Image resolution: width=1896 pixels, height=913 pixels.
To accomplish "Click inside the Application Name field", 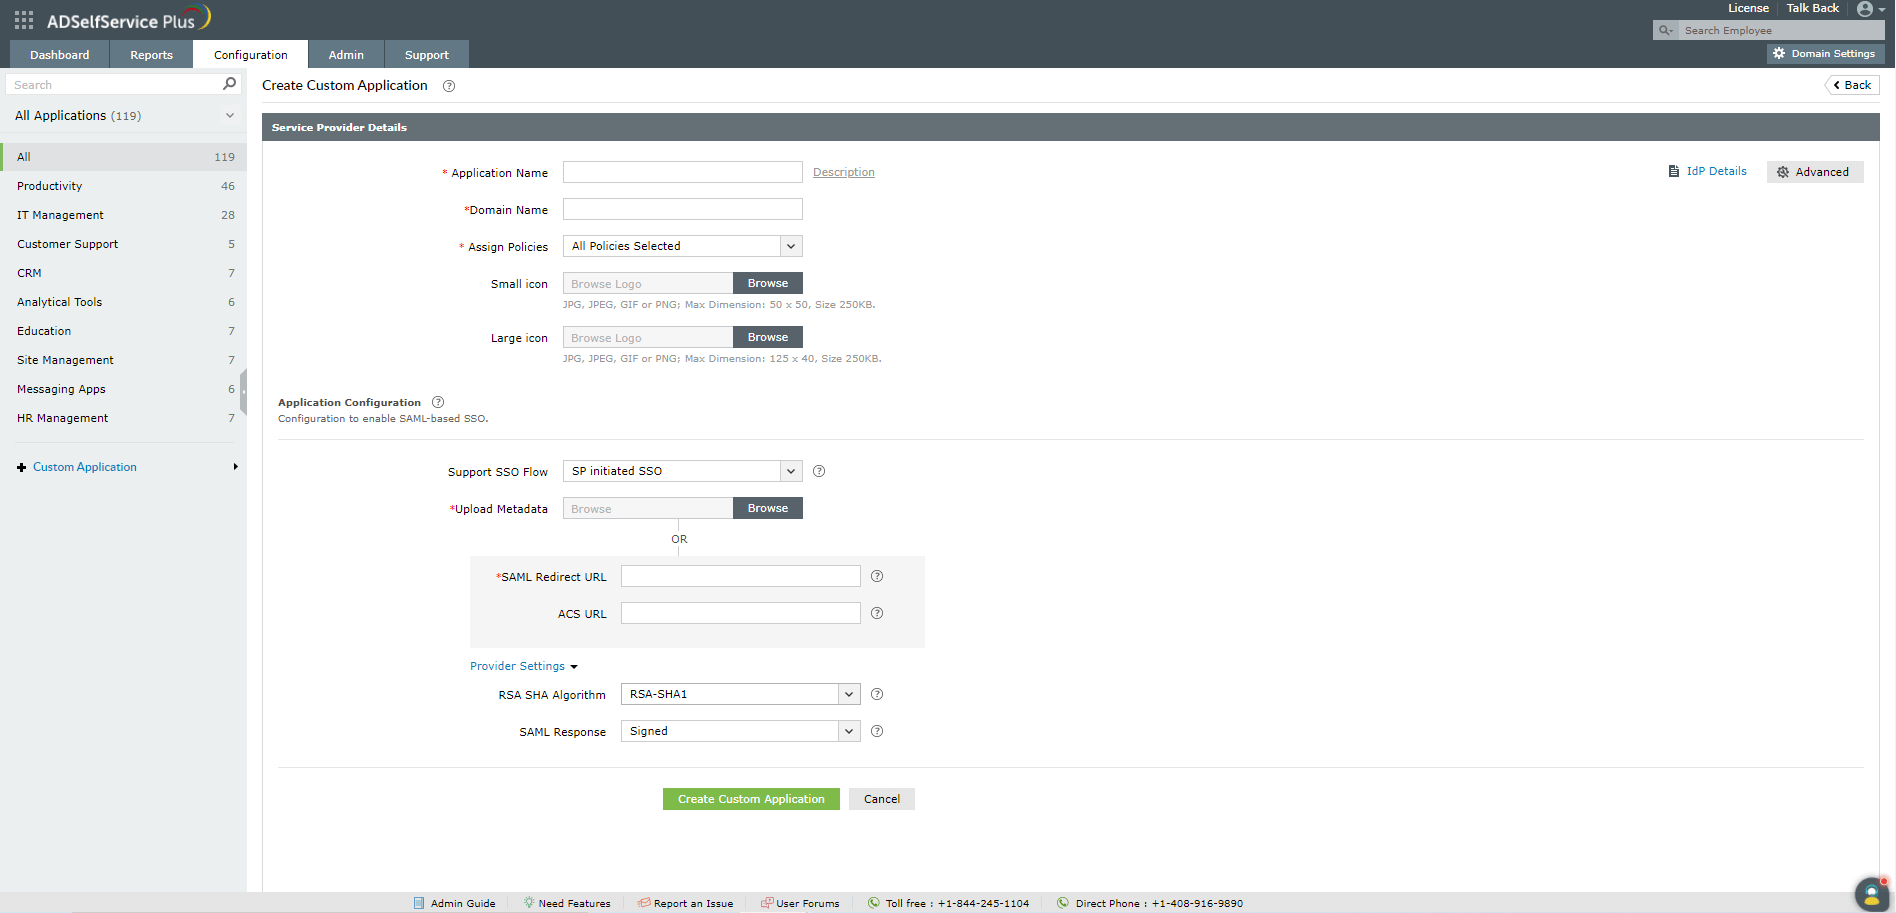I will 682,171.
